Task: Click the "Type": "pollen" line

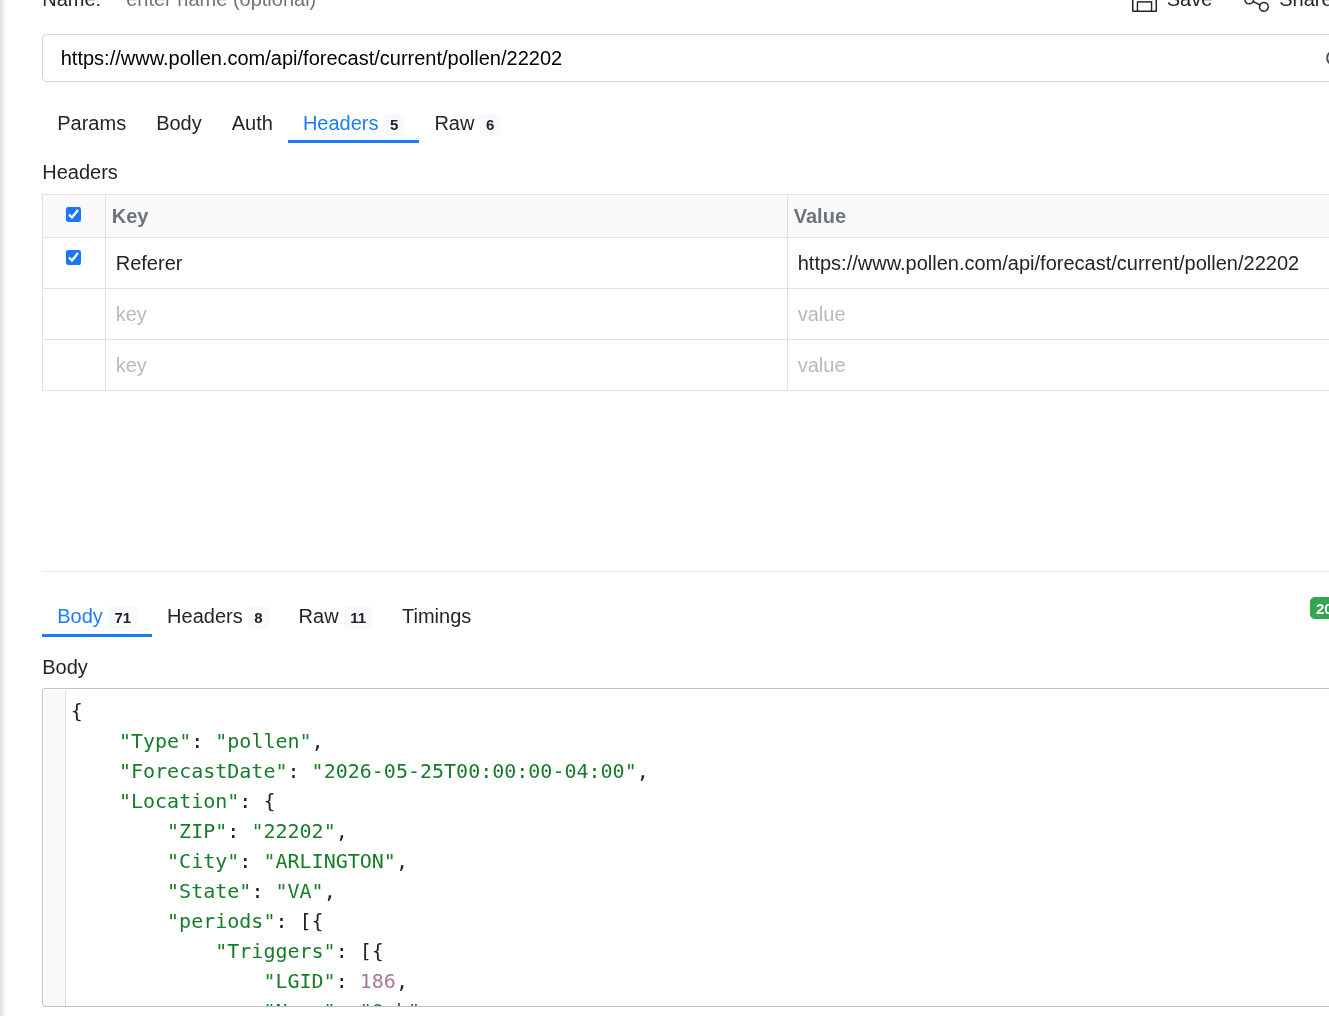Action: (x=221, y=741)
